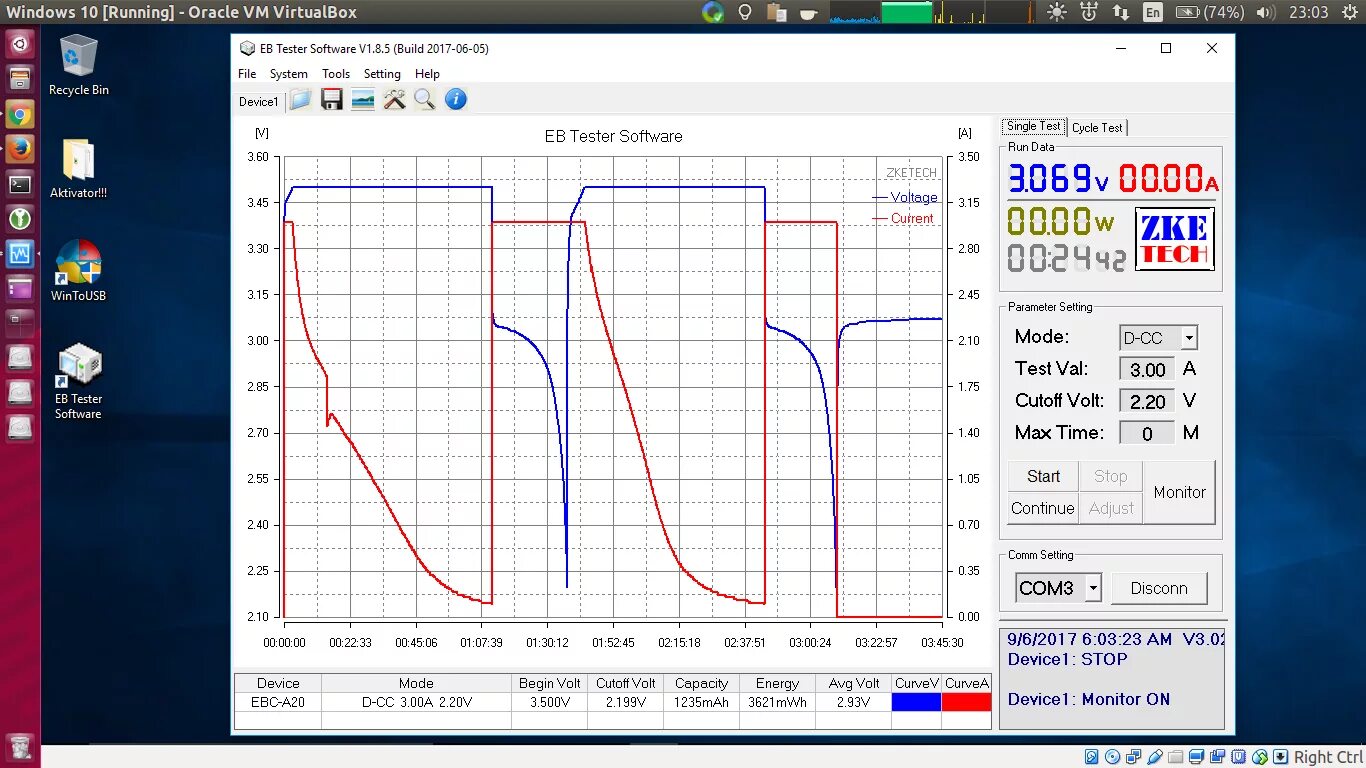Open Chrome from the Ubuntu launcher

click(20, 115)
